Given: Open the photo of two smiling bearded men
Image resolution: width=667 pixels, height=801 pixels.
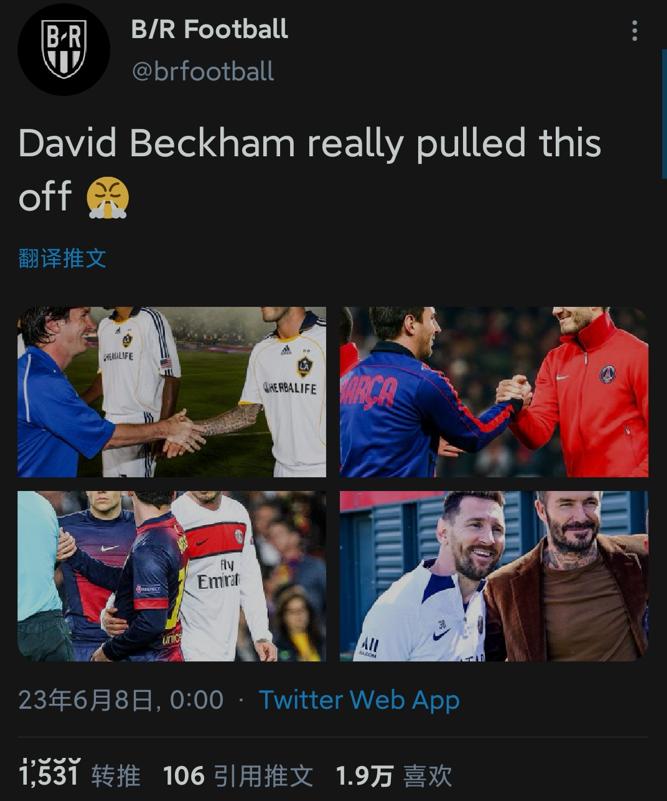Looking at the screenshot, I should click(x=494, y=576).
